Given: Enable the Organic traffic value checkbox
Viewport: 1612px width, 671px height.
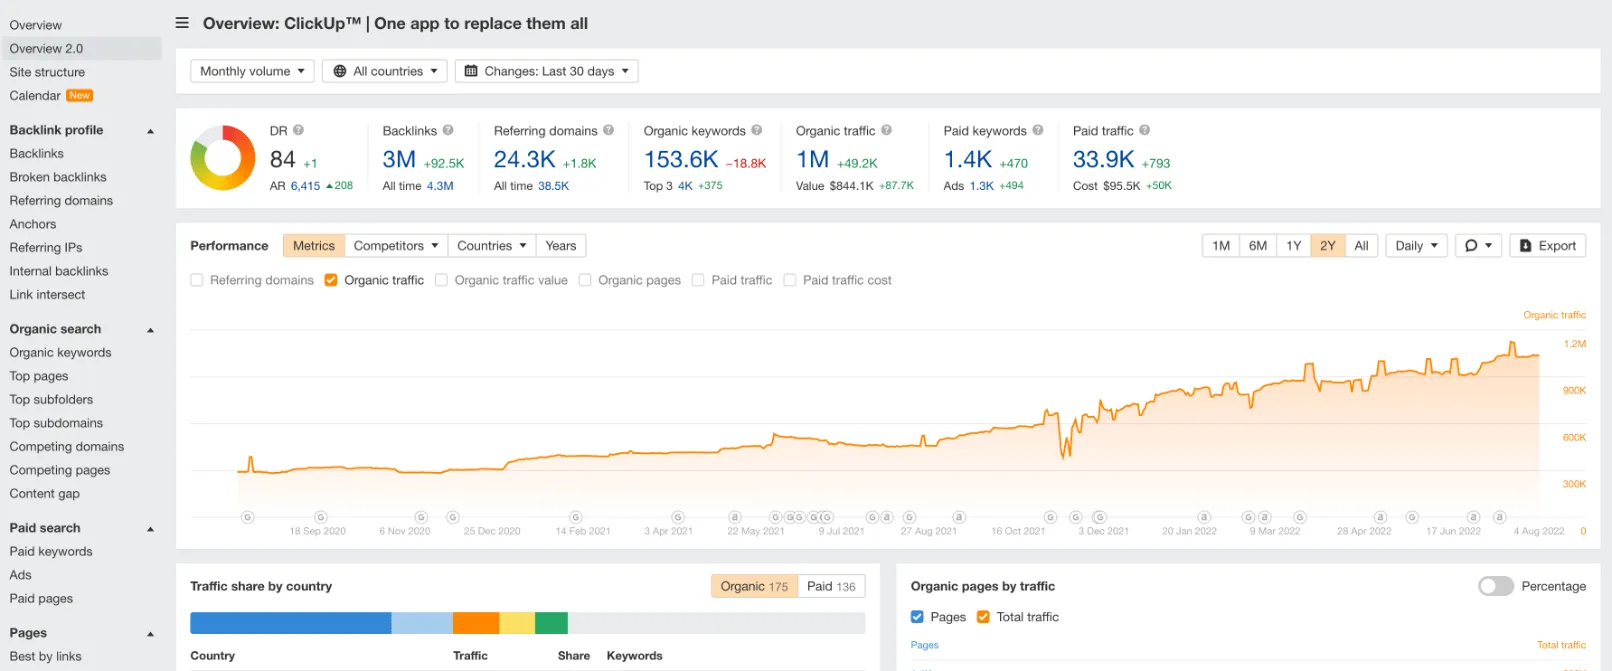Looking at the screenshot, I should pyautogui.click(x=441, y=280).
